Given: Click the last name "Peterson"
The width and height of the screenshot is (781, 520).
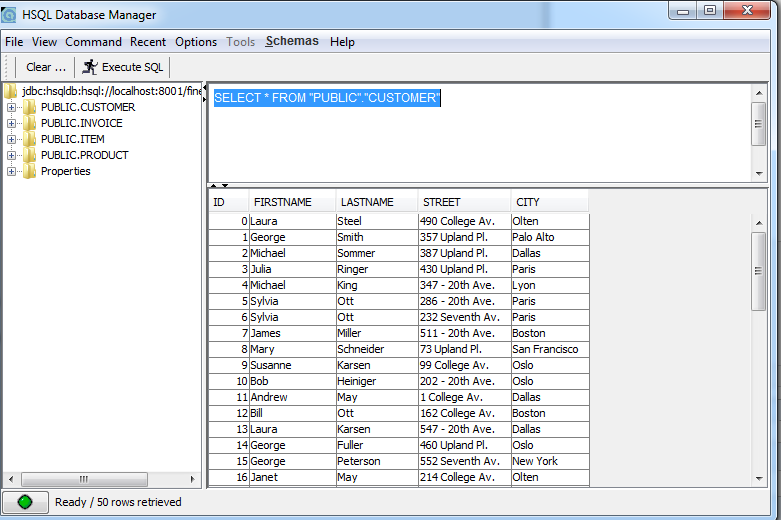Looking at the screenshot, I should click(377, 461).
